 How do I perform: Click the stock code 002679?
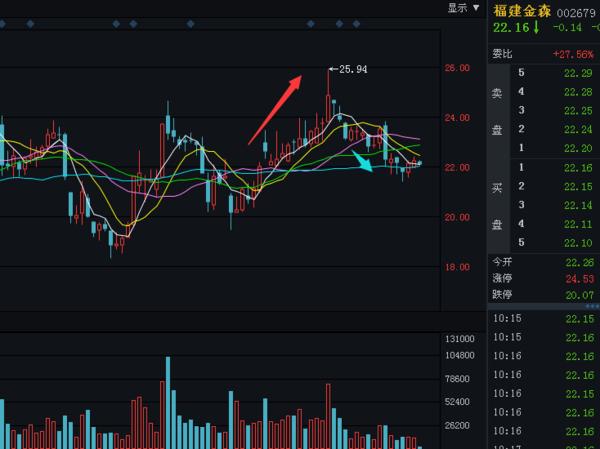pos(576,12)
